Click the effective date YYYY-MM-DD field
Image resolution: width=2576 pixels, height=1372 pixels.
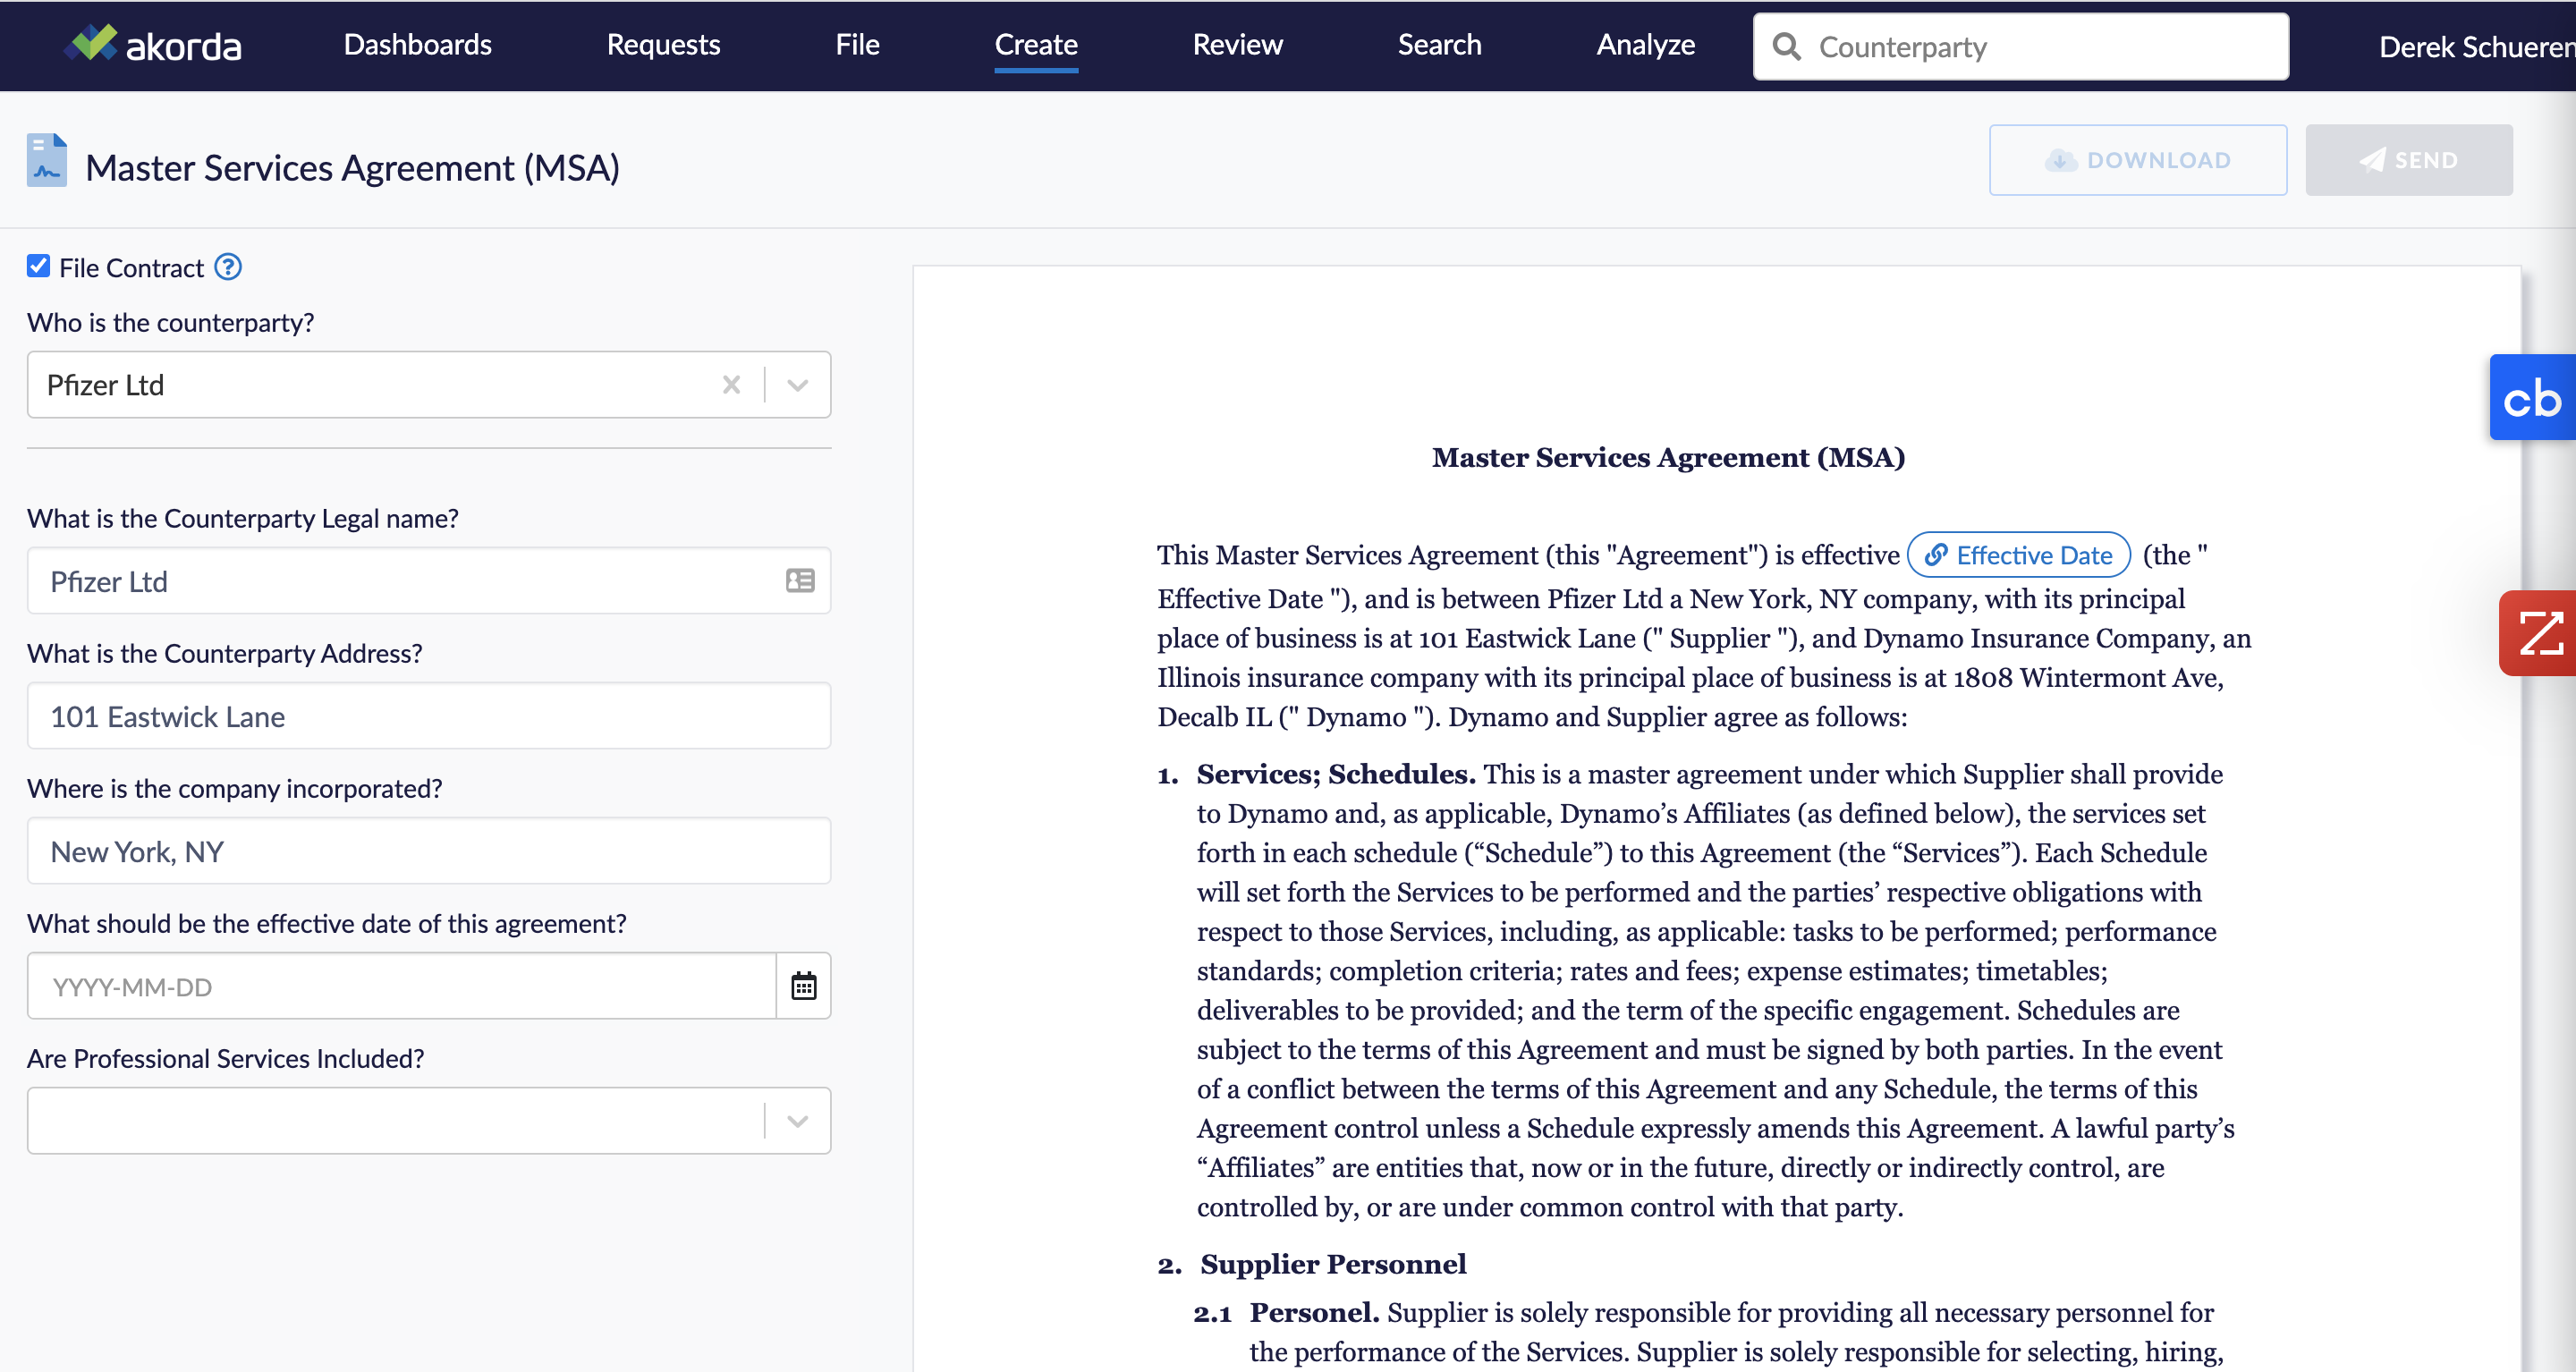point(400,987)
